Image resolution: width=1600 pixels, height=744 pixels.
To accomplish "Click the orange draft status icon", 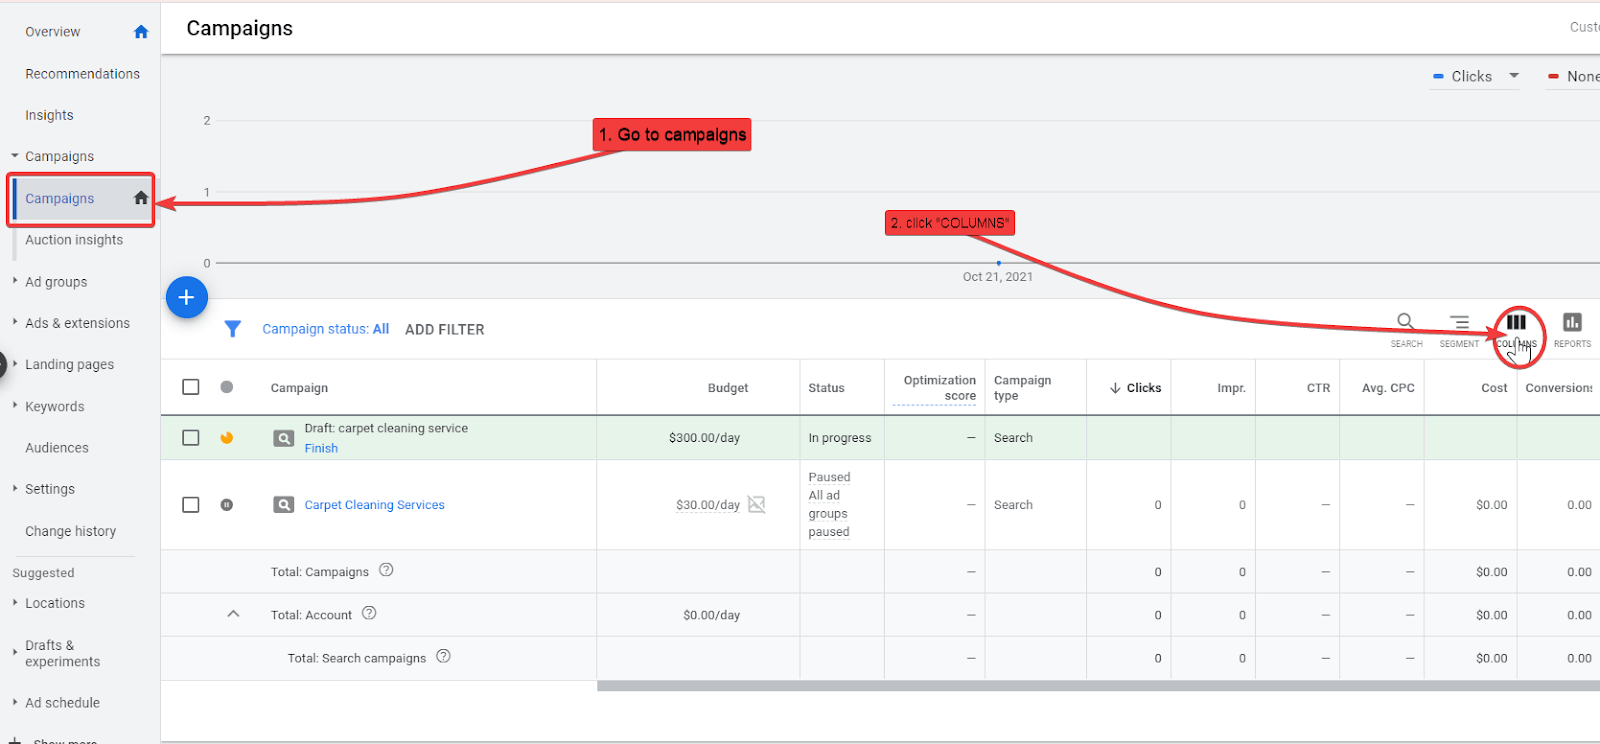I will coord(227,438).
